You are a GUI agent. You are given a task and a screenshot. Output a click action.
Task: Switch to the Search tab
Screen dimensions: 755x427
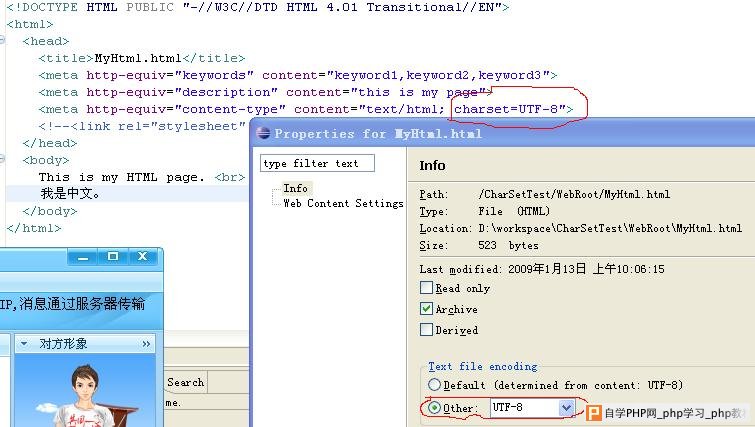click(x=186, y=382)
